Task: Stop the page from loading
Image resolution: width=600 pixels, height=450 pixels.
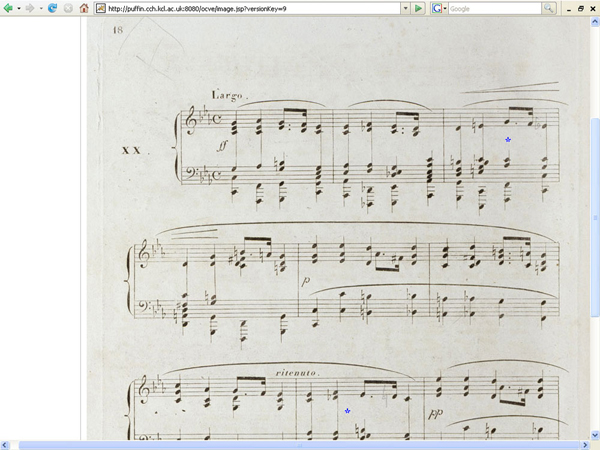Action: click(x=67, y=8)
